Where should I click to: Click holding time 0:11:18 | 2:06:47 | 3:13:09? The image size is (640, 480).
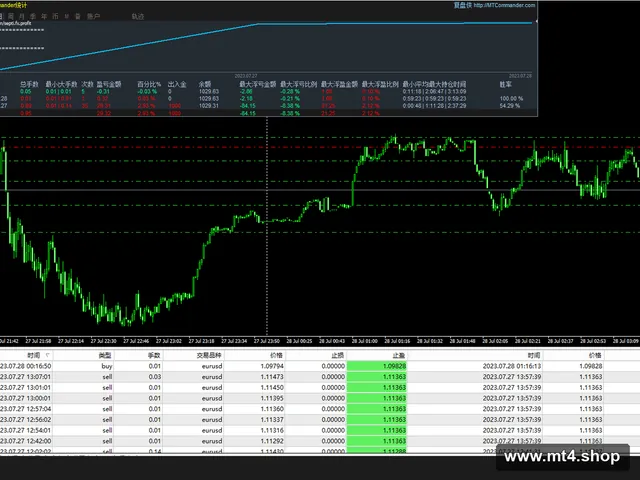[434, 92]
